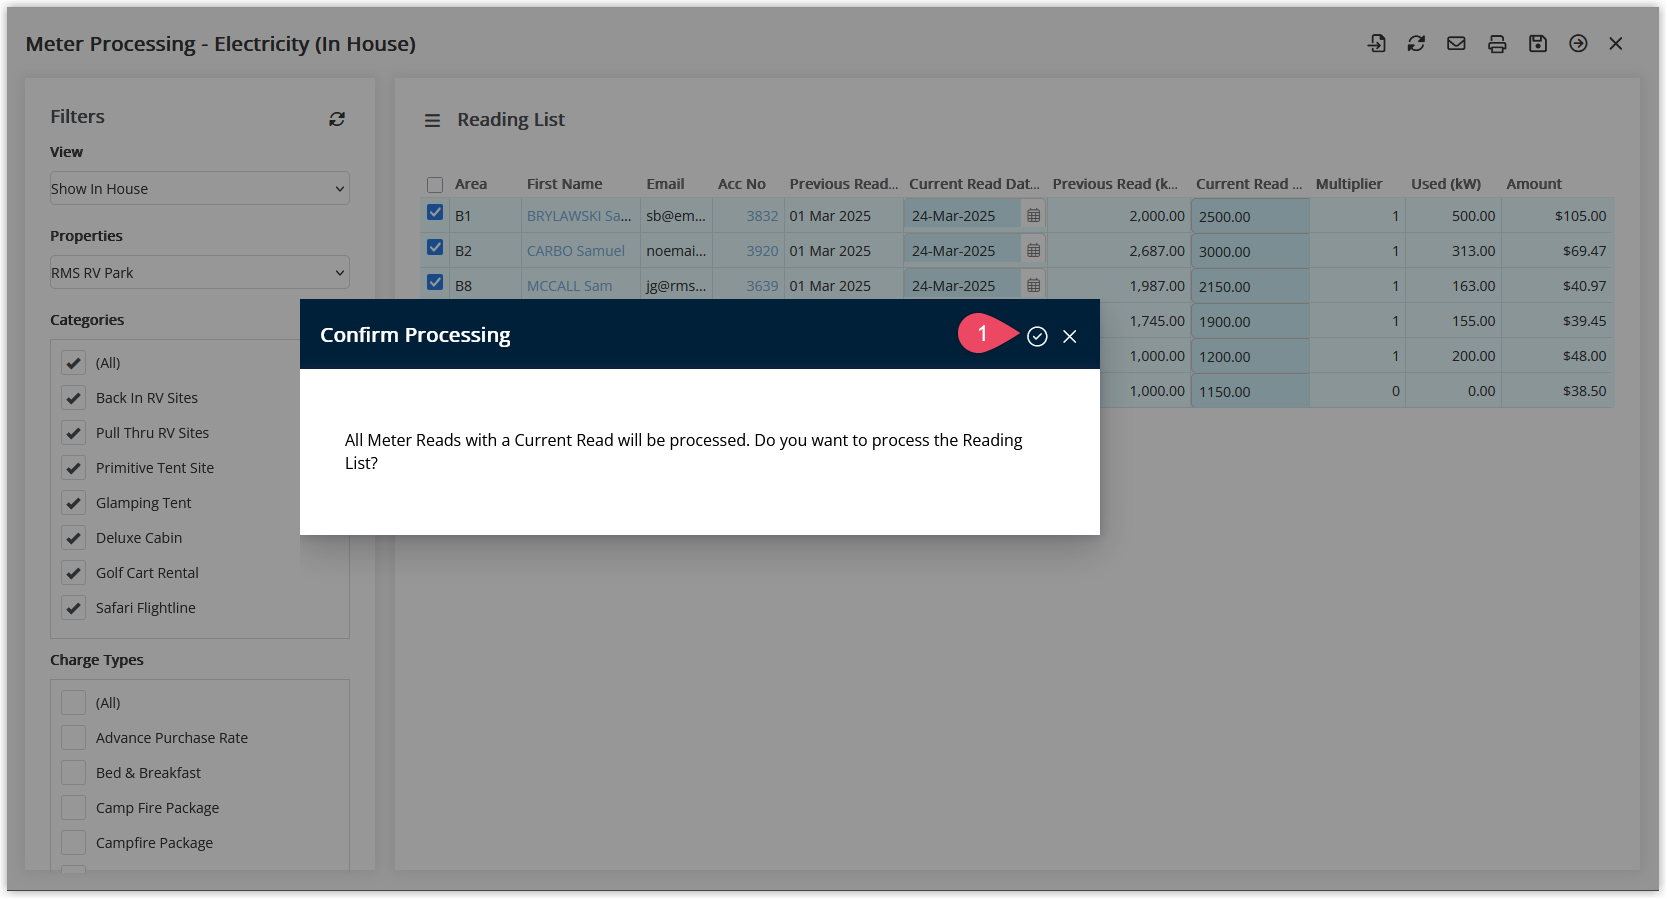Screen dimensions: 1667x899
Task: Toggle the select-all rows checkbox
Action: [x=435, y=185]
